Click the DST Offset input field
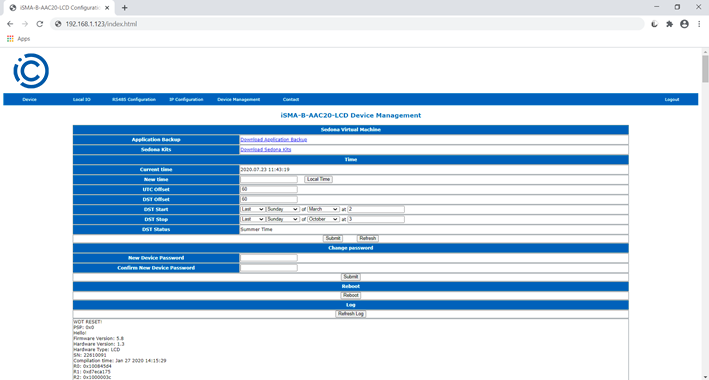709x380 pixels. (269, 200)
